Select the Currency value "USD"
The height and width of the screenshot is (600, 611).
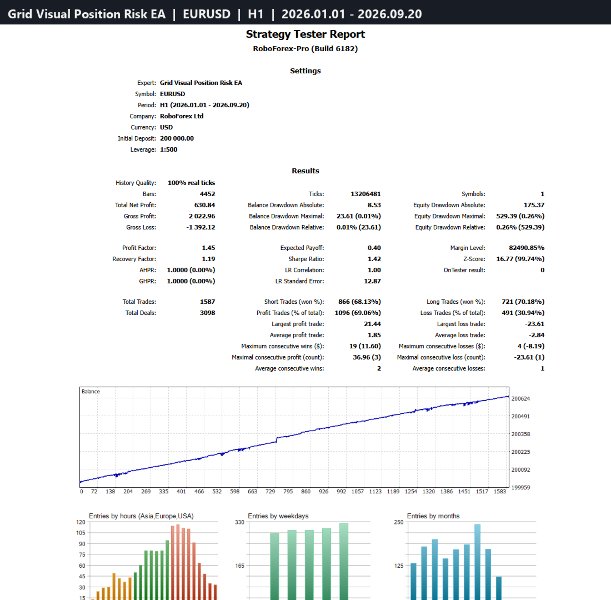click(166, 127)
